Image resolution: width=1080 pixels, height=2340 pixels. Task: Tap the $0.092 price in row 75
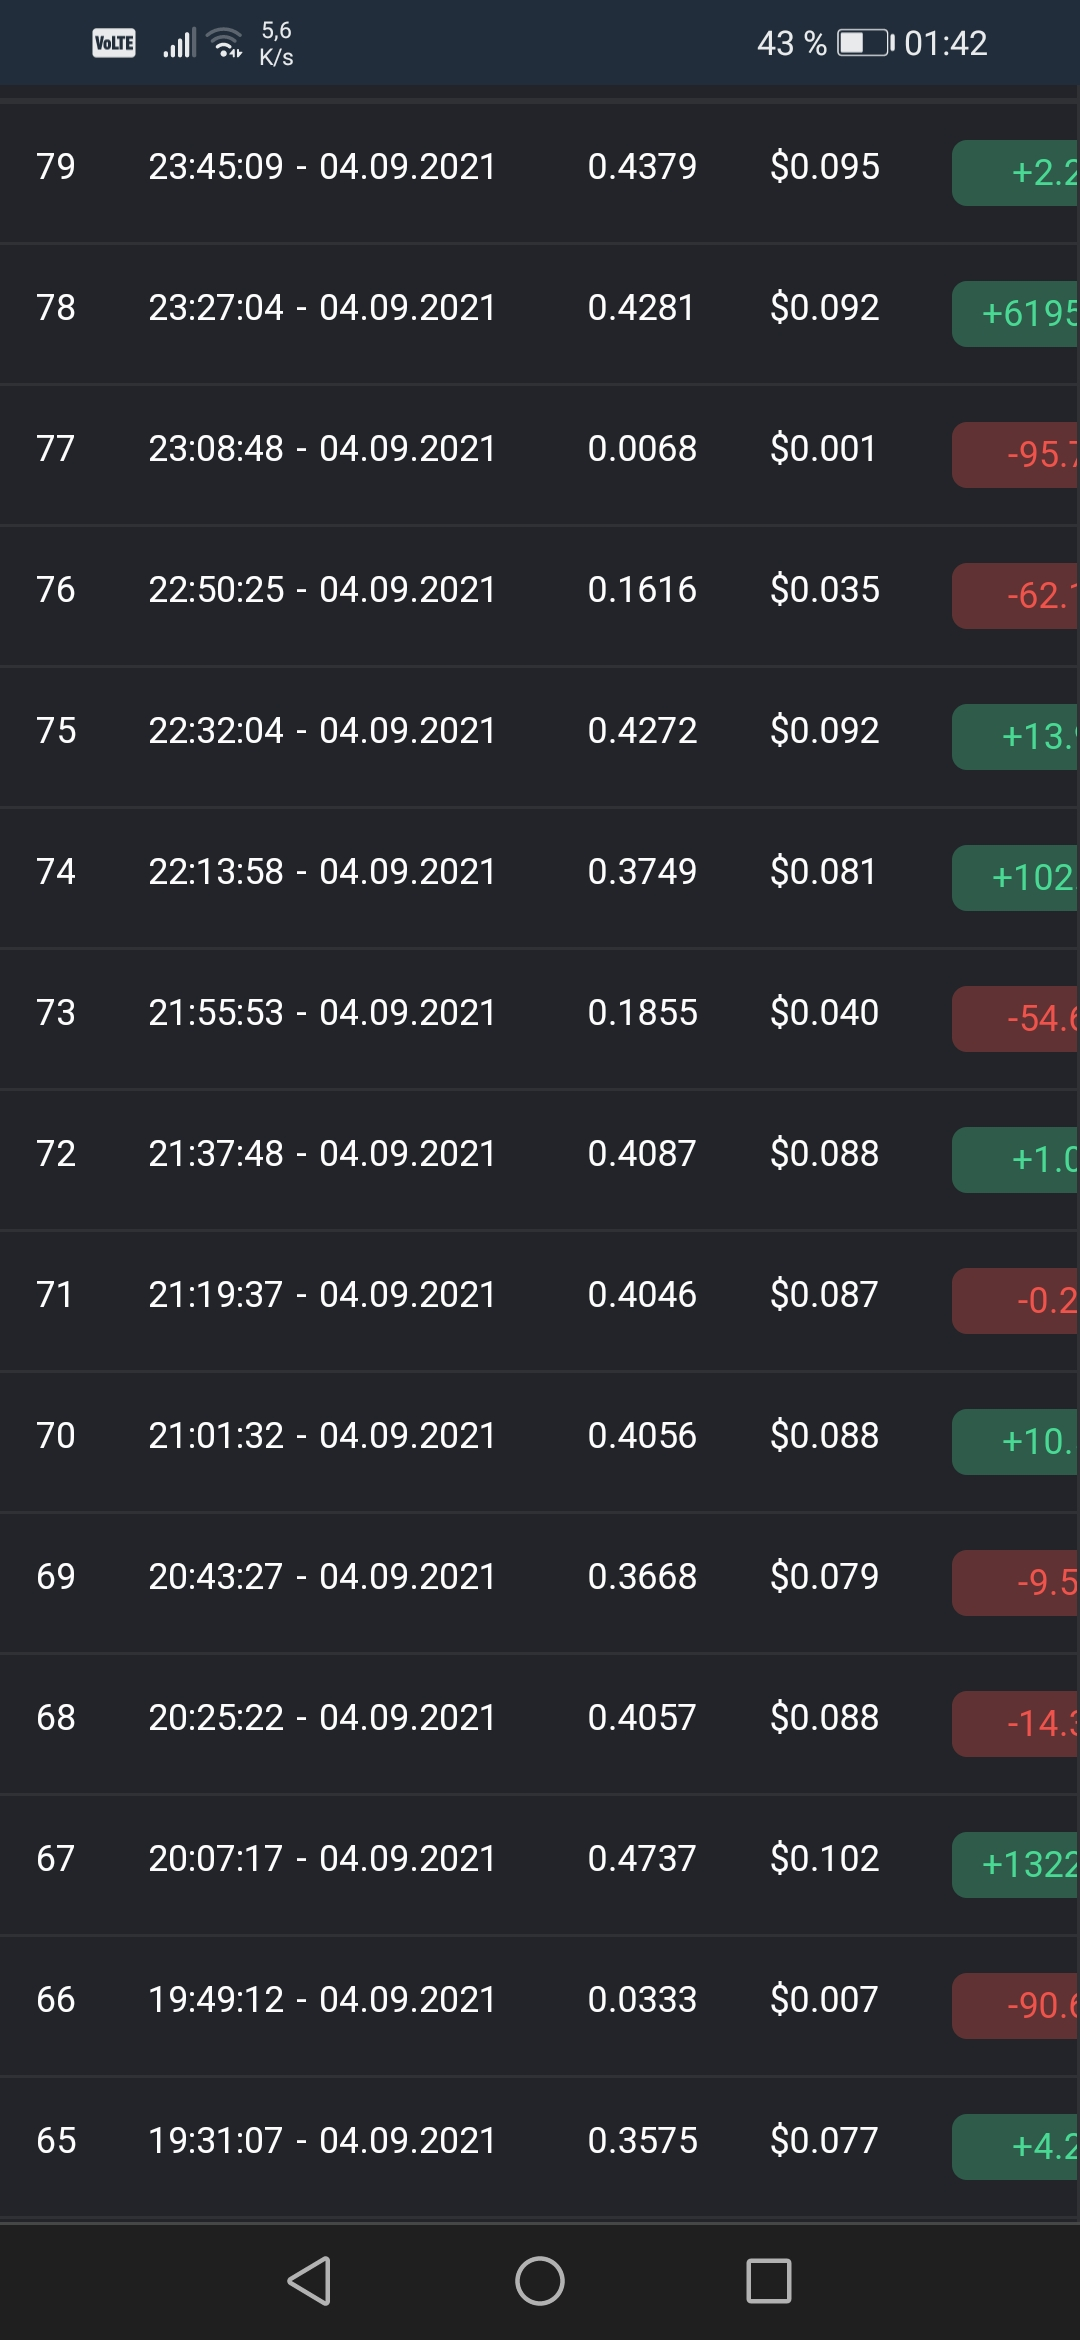click(x=825, y=730)
